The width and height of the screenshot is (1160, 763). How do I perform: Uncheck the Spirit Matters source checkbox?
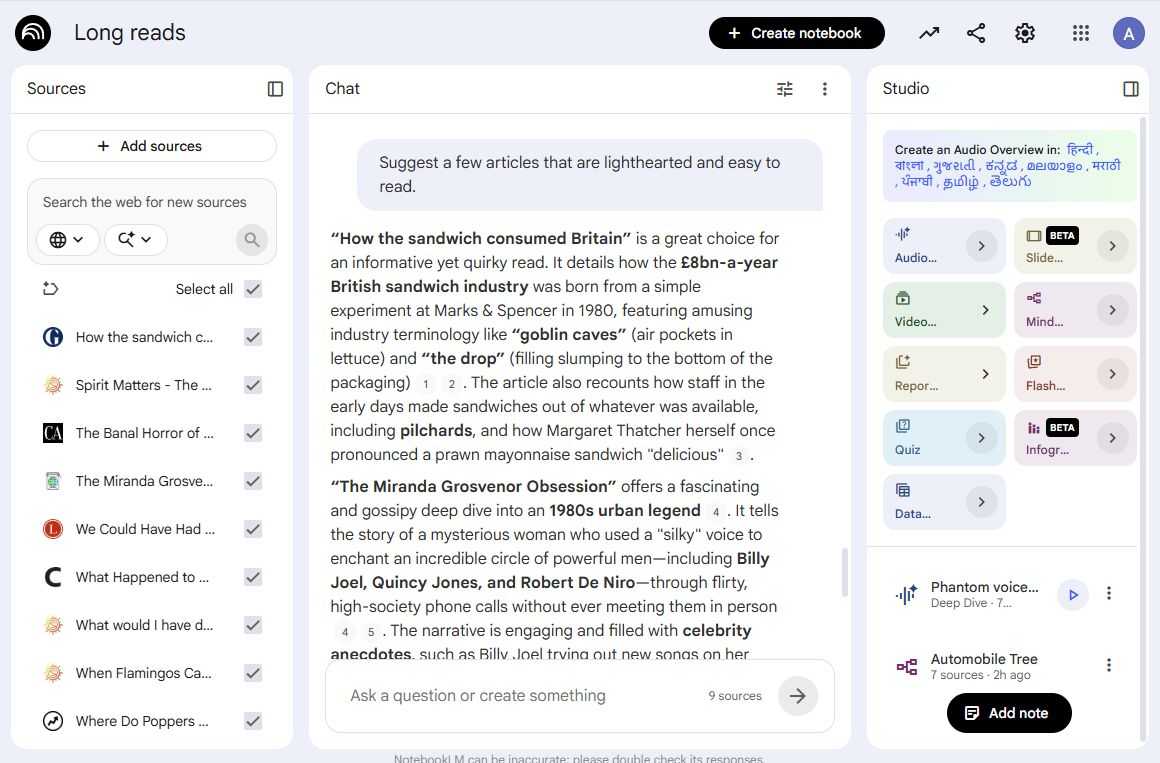253,385
